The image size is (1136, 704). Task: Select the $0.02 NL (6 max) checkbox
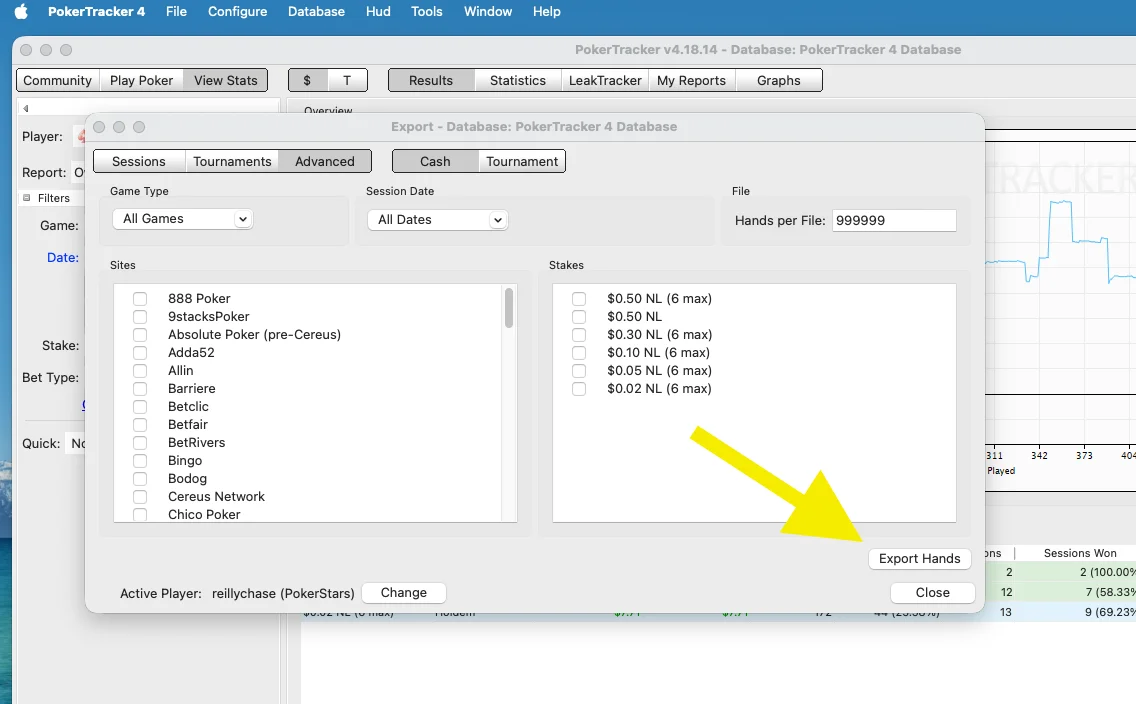point(579,389)
